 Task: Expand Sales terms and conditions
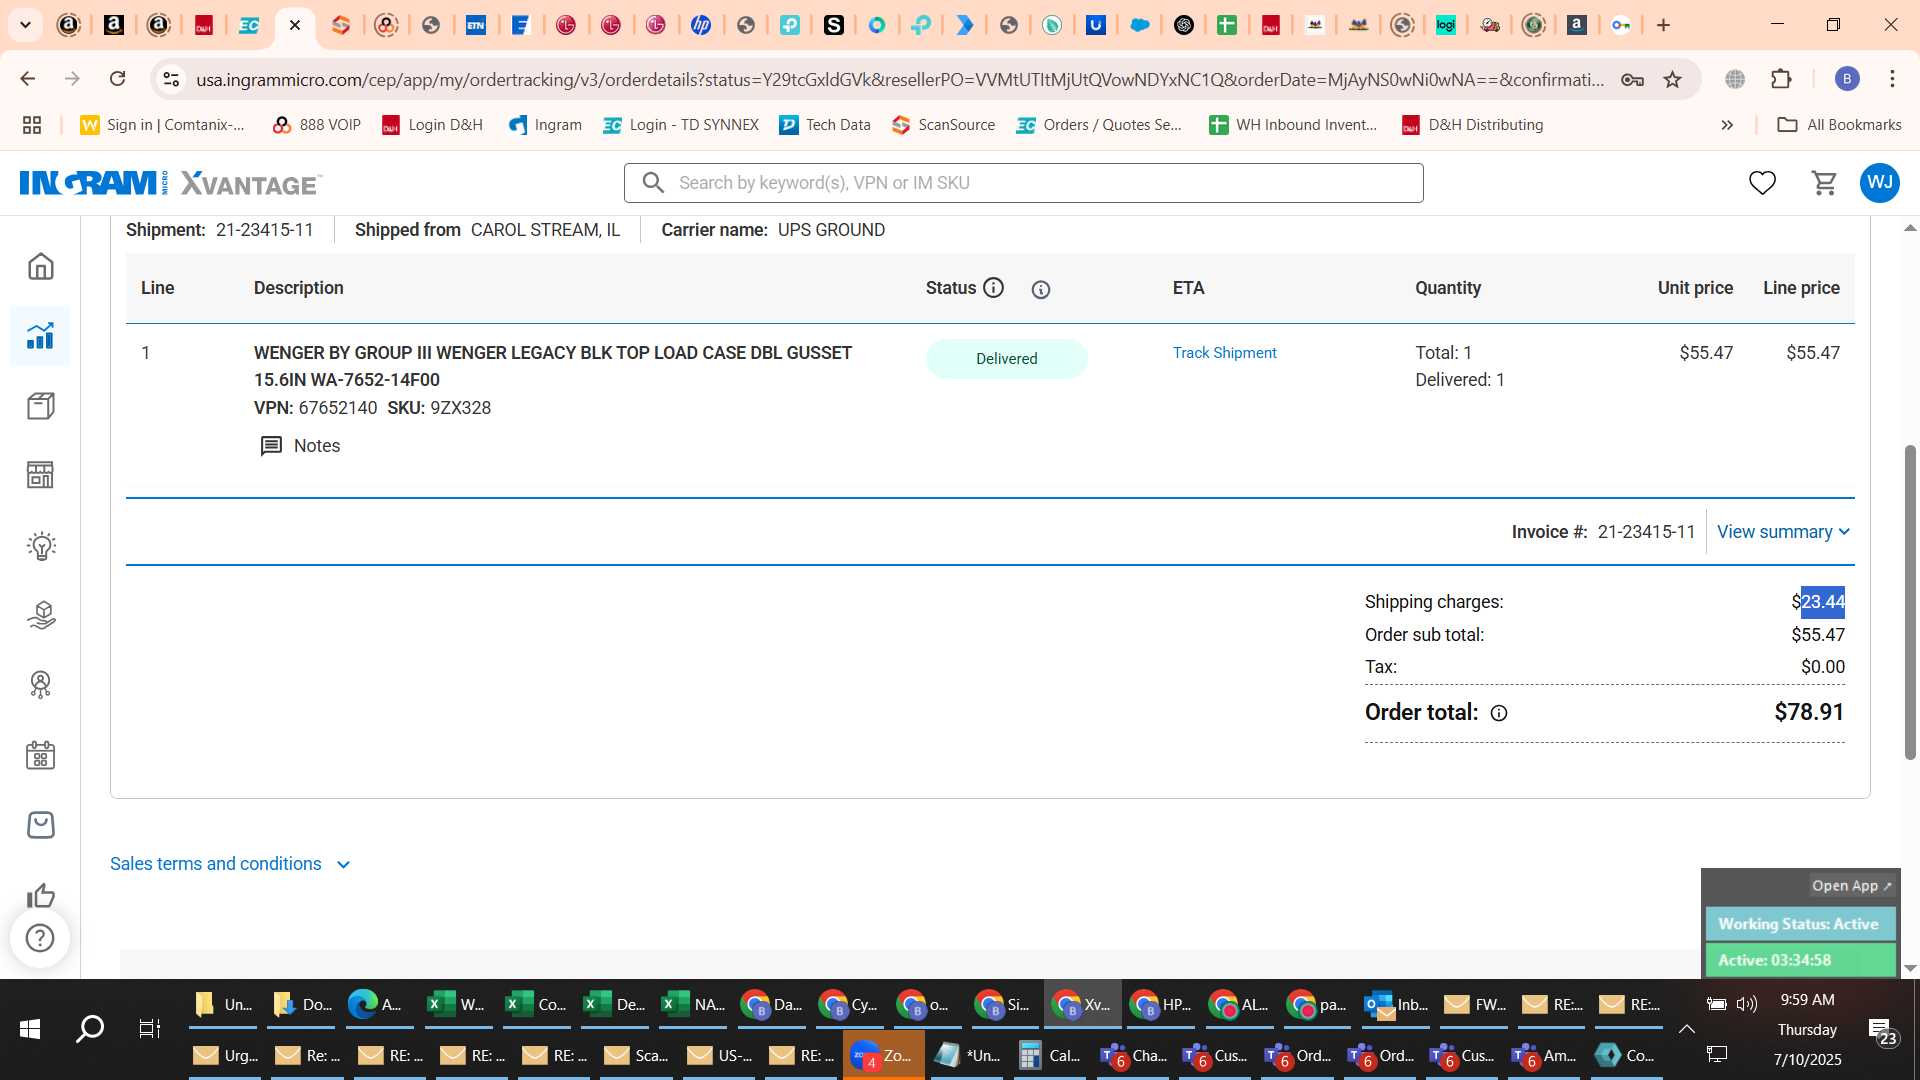coord(230,864)
